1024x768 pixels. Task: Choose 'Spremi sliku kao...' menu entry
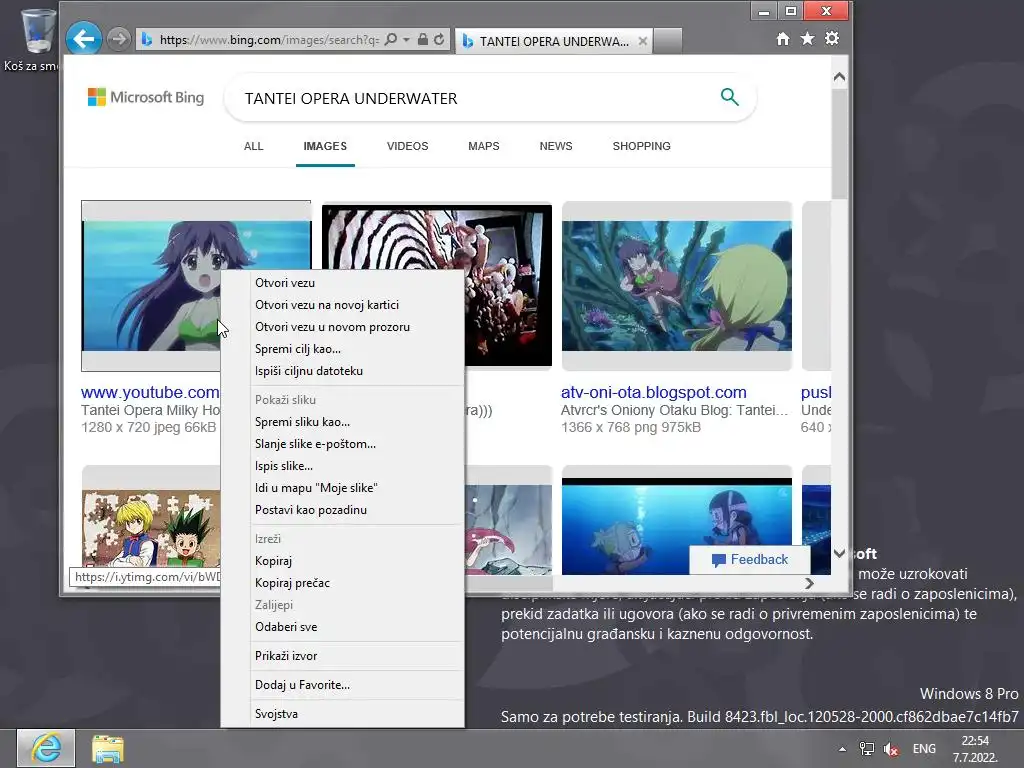pos(342,422)
